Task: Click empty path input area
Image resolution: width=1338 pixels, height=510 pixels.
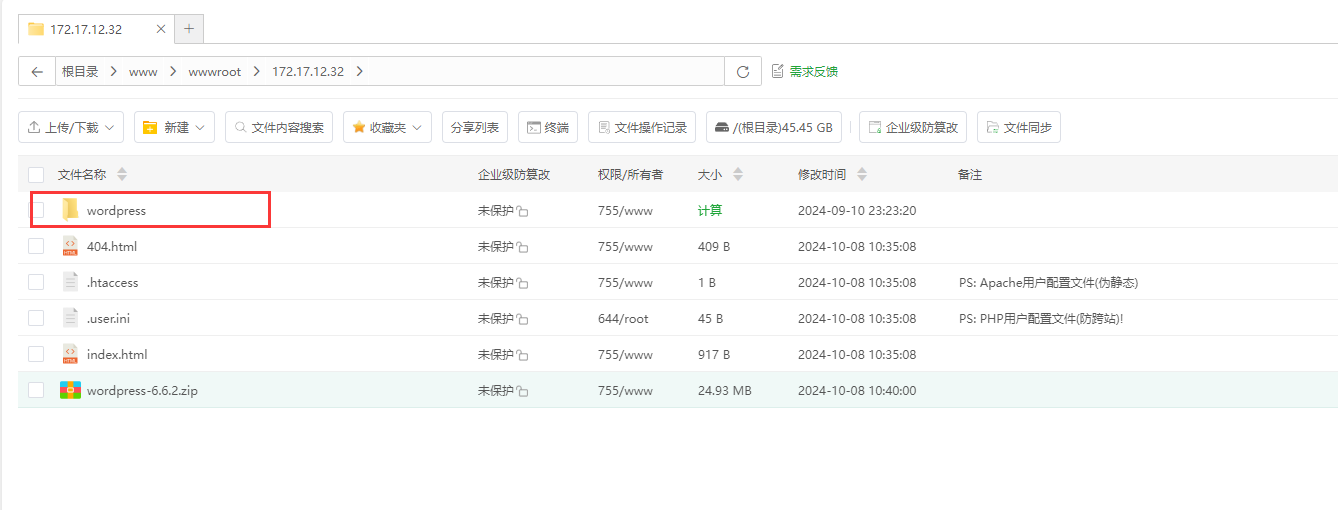Action: pyautogui.click(x=547, y=71)
